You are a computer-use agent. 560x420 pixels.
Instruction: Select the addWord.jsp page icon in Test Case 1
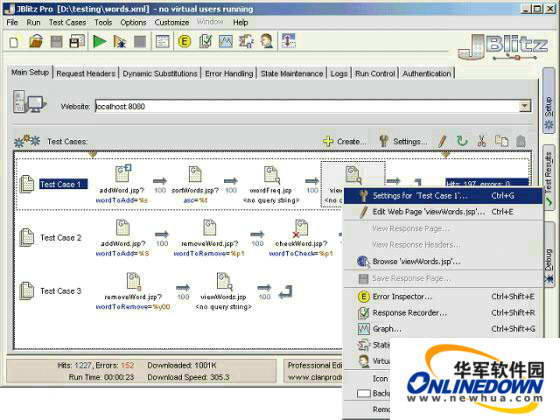click(x=123, y=173)
